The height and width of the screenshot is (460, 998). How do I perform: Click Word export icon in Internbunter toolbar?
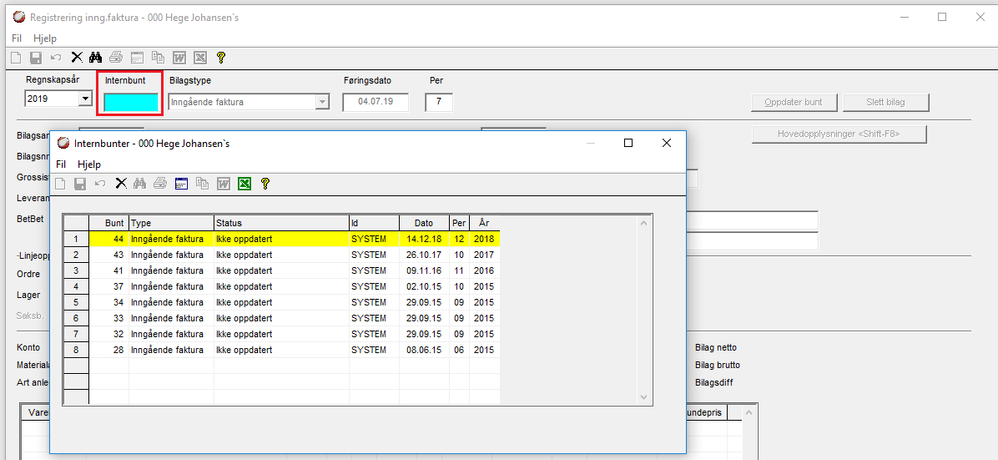[x=223, y=183]
